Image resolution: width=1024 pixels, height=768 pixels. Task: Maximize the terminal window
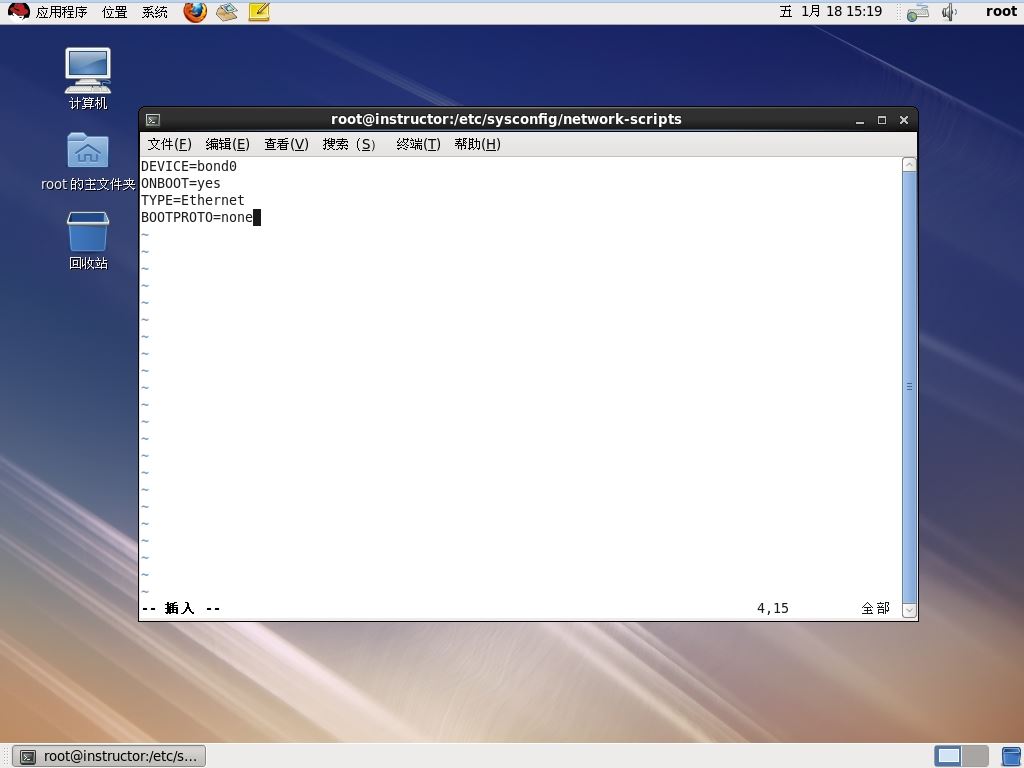tap(882, 120)
